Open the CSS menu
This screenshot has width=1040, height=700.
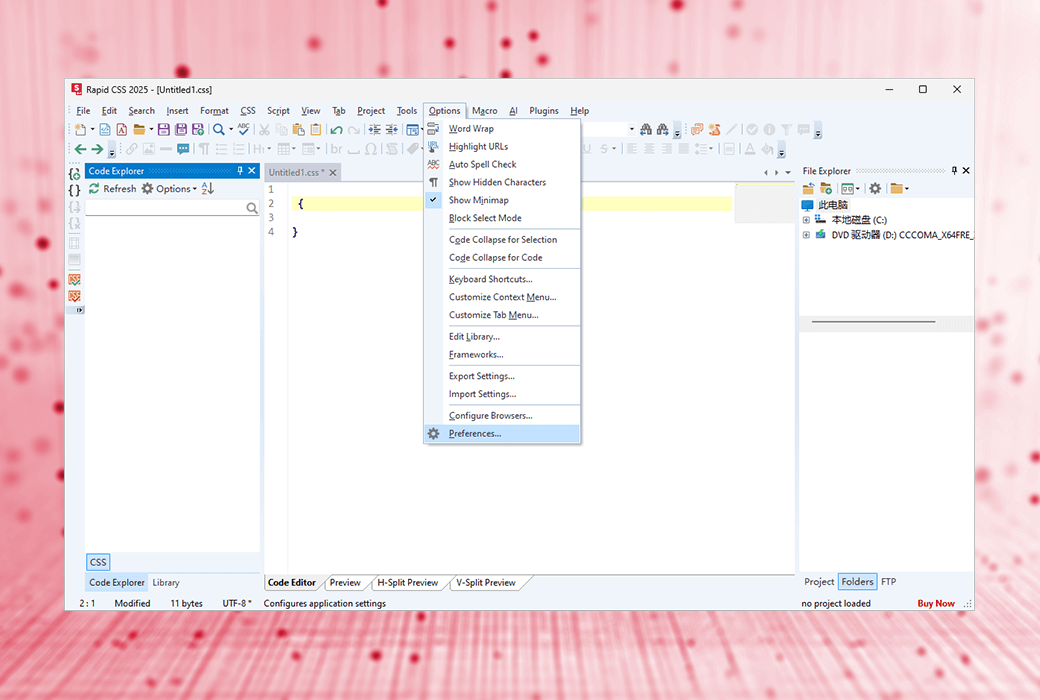pyautogui.click(x=248, y=111)
